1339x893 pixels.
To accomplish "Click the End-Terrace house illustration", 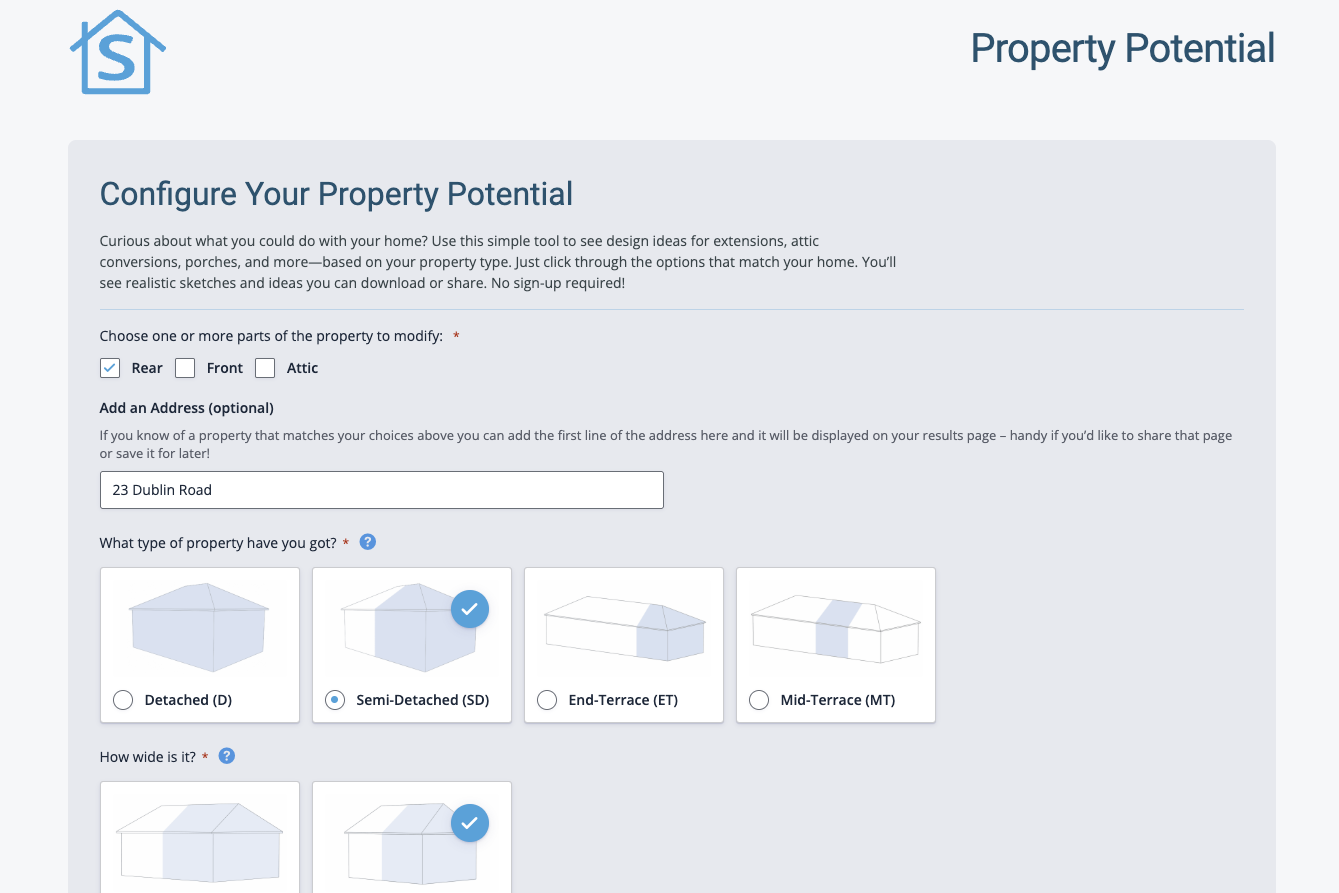I will click(x=624, y=627).
